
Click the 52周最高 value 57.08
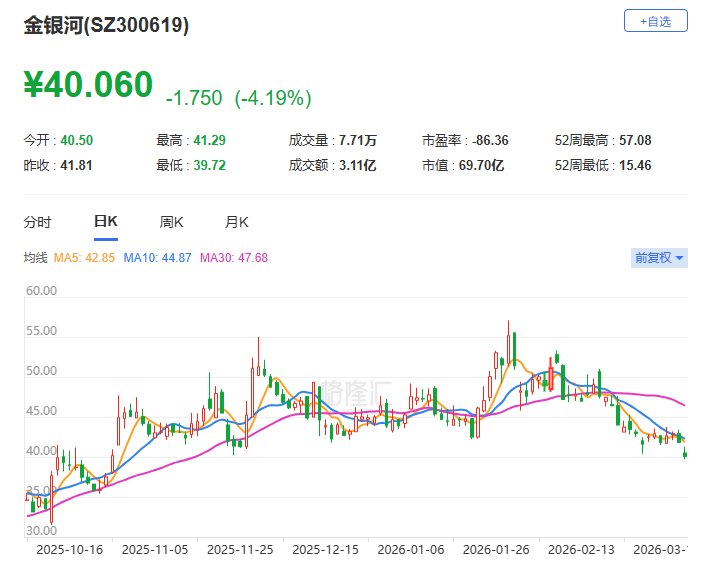tap(636, 140)
